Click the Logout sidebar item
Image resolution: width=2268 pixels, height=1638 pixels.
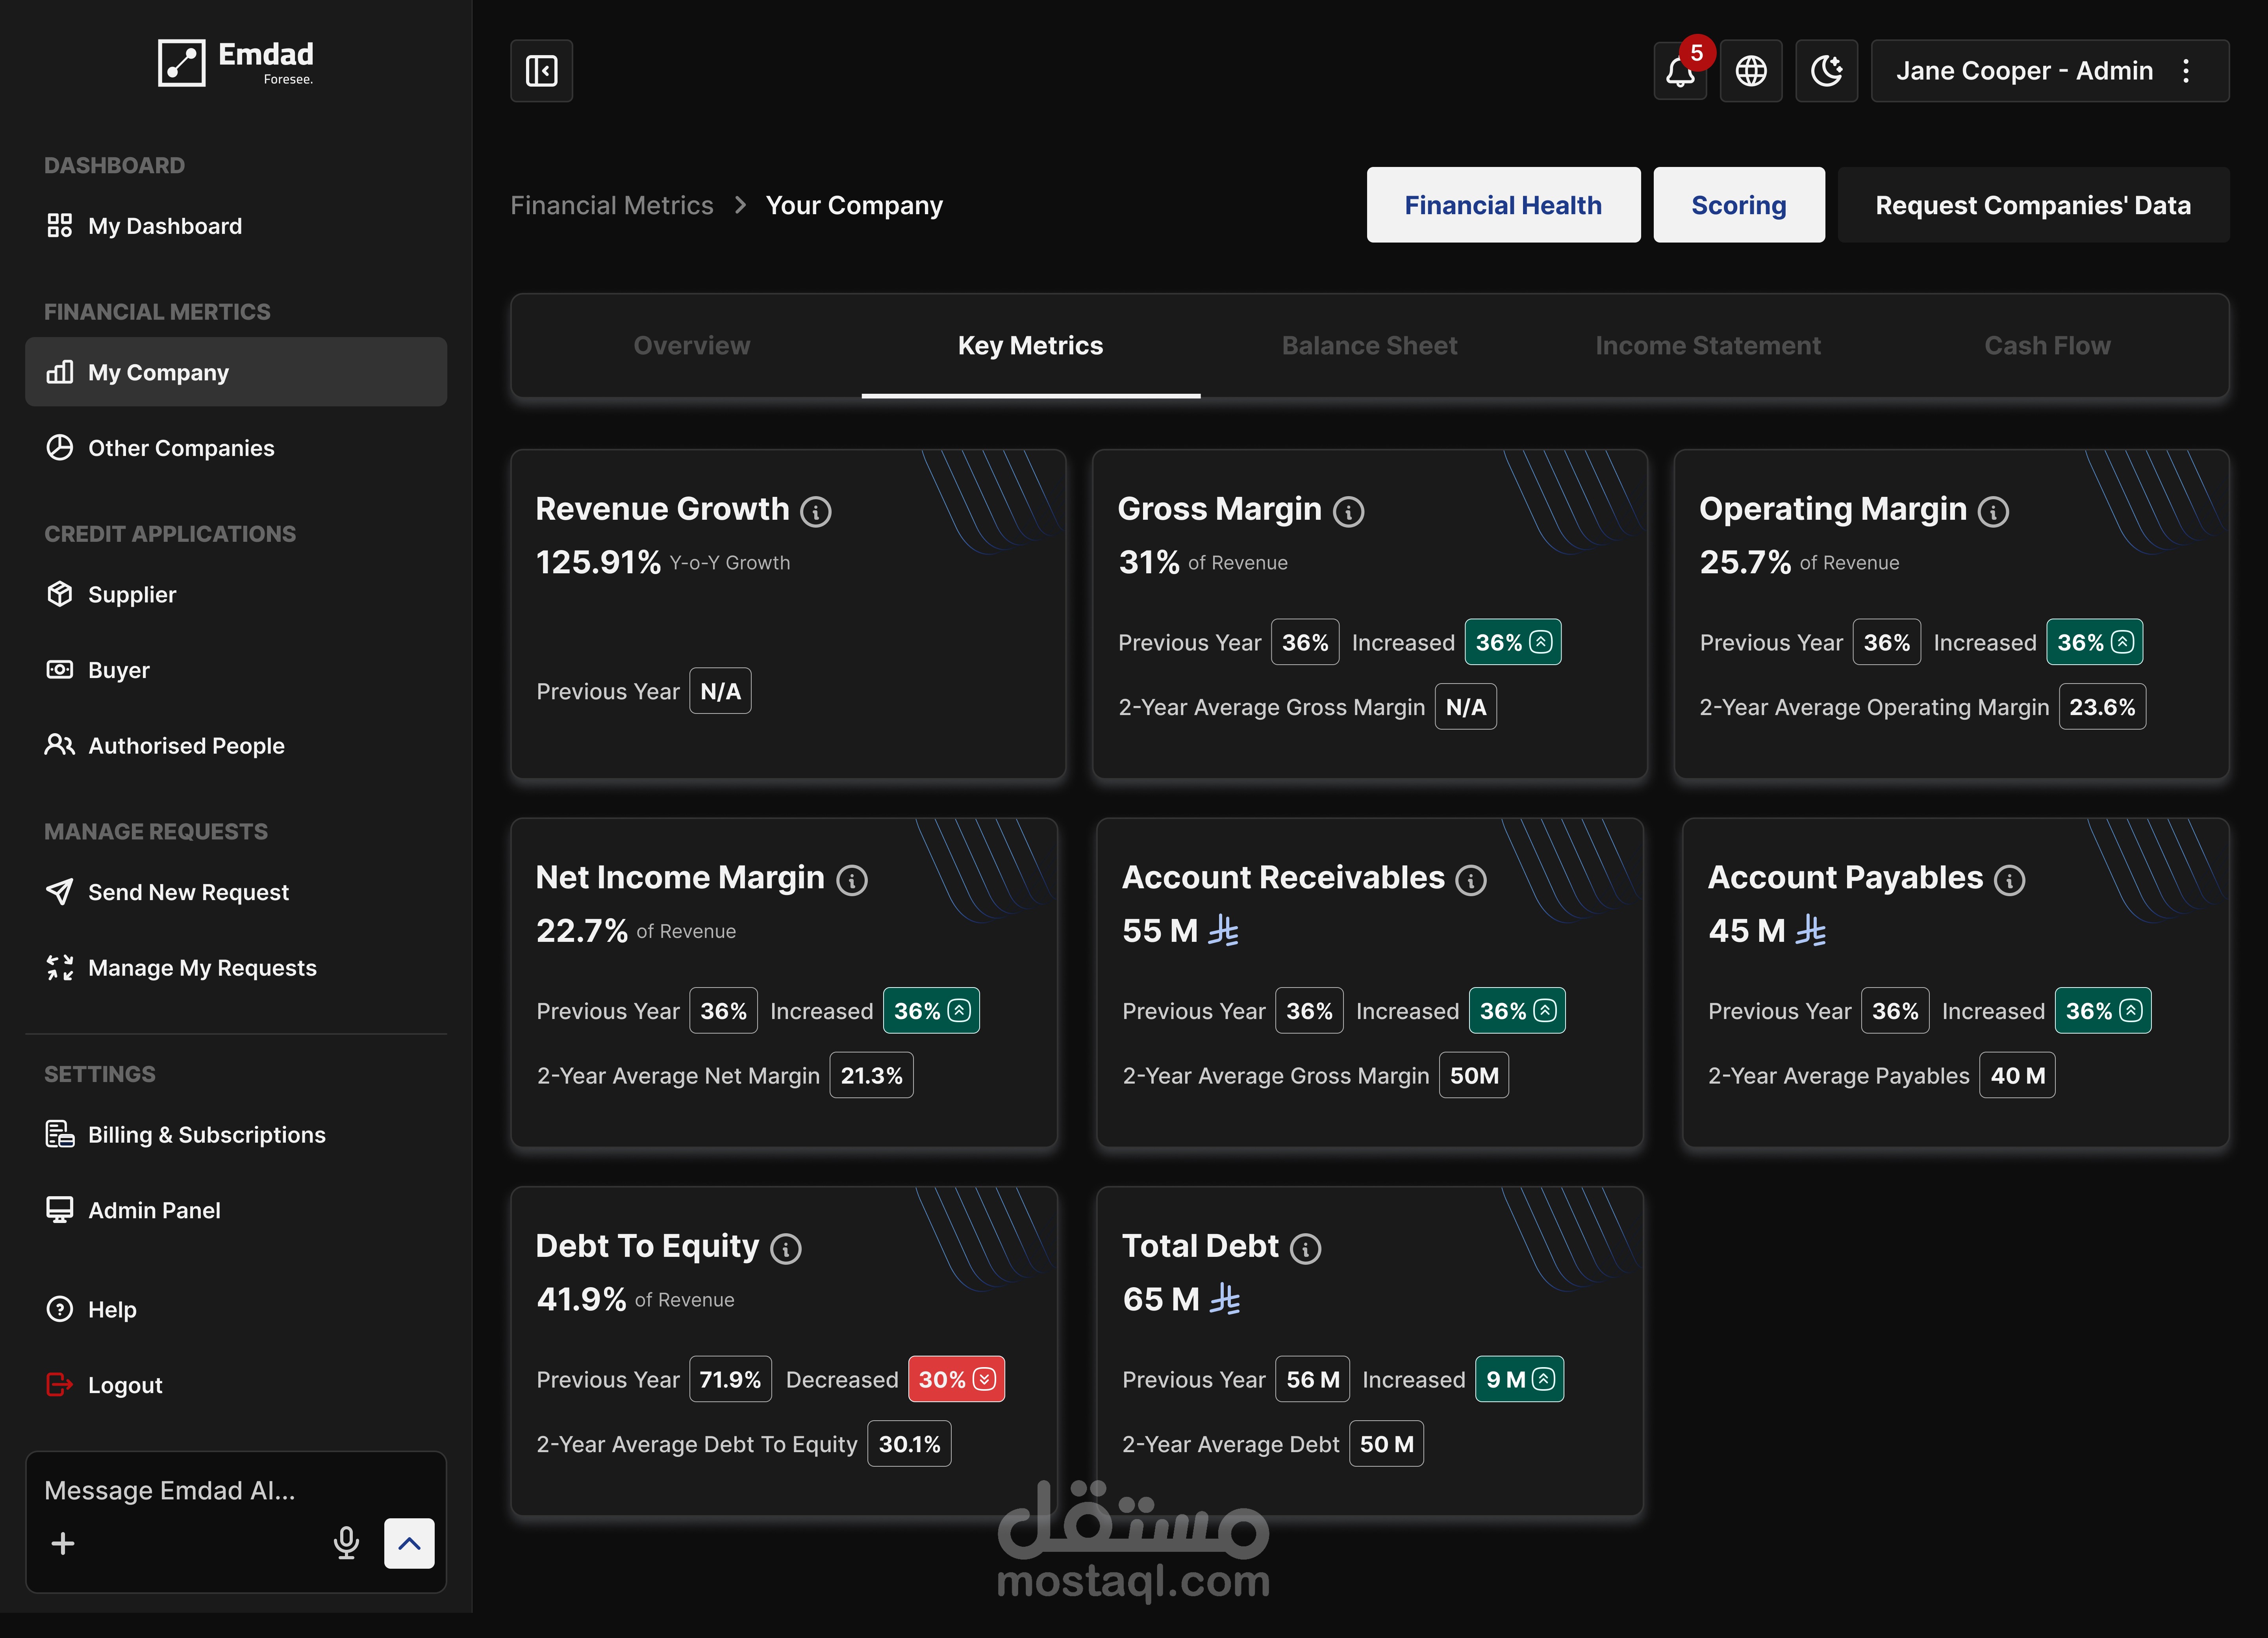pos(125,1385)
